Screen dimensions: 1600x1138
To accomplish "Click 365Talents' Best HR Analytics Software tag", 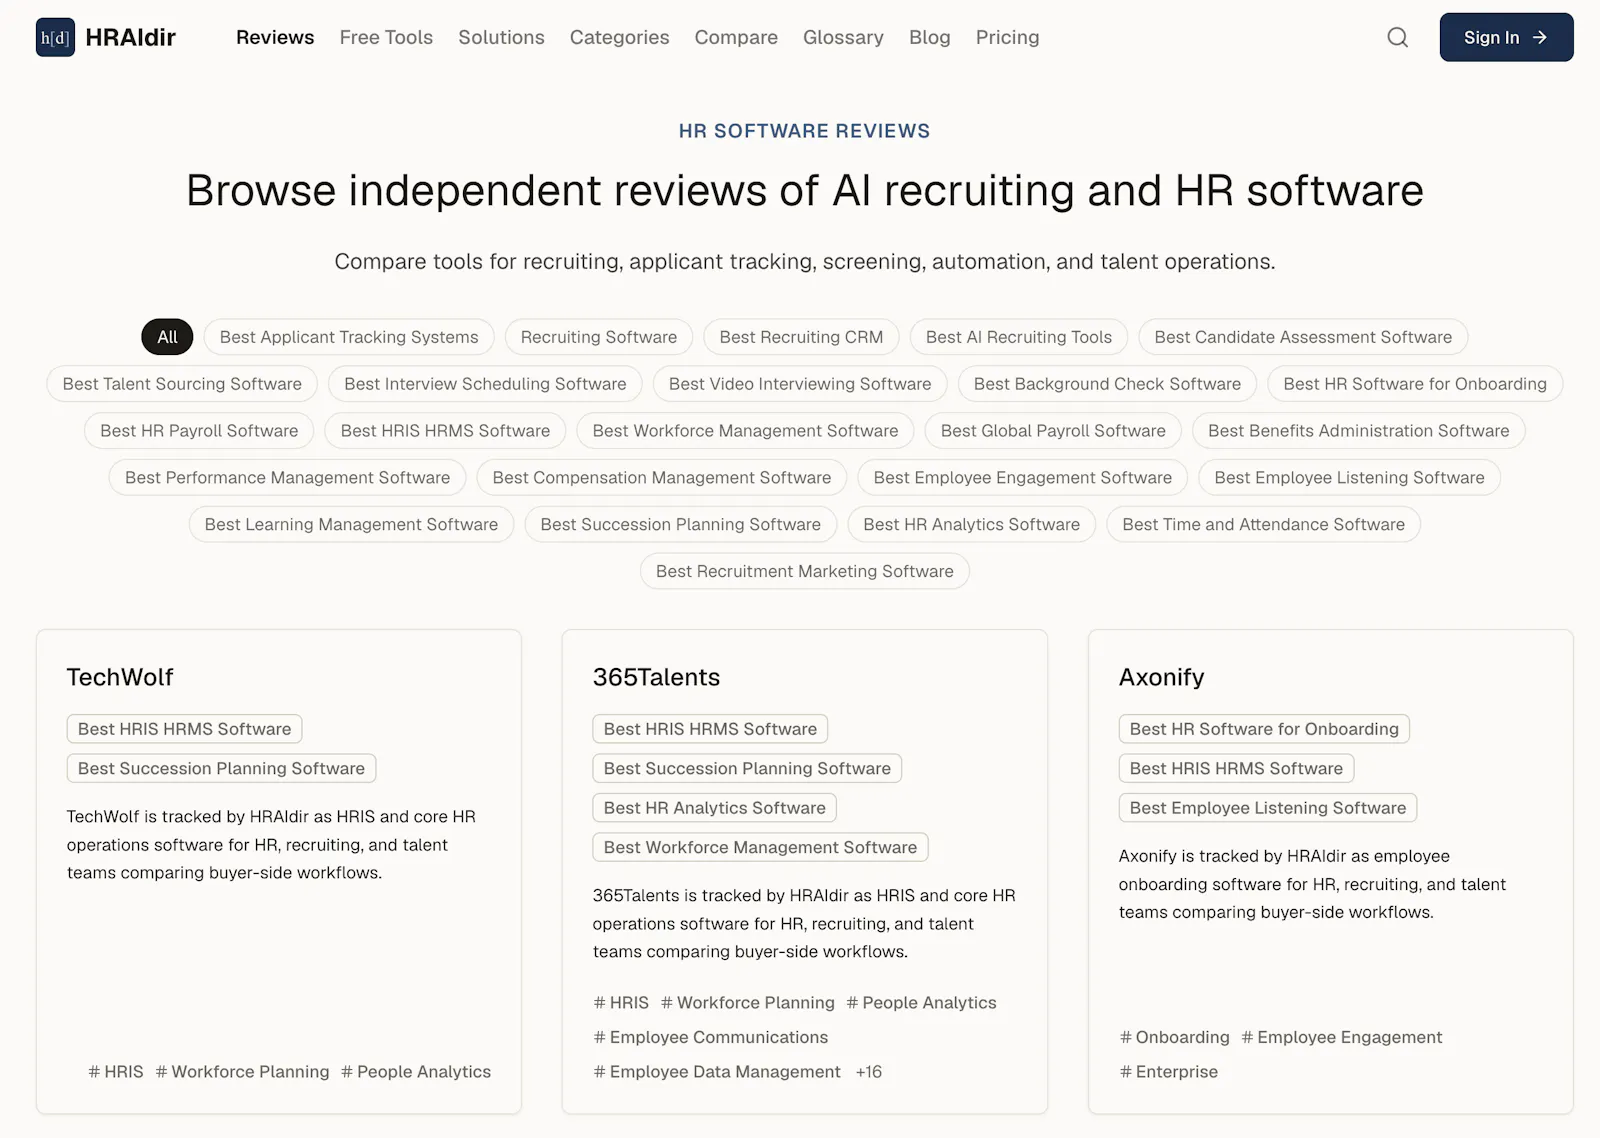I will (x=715, y=808).
